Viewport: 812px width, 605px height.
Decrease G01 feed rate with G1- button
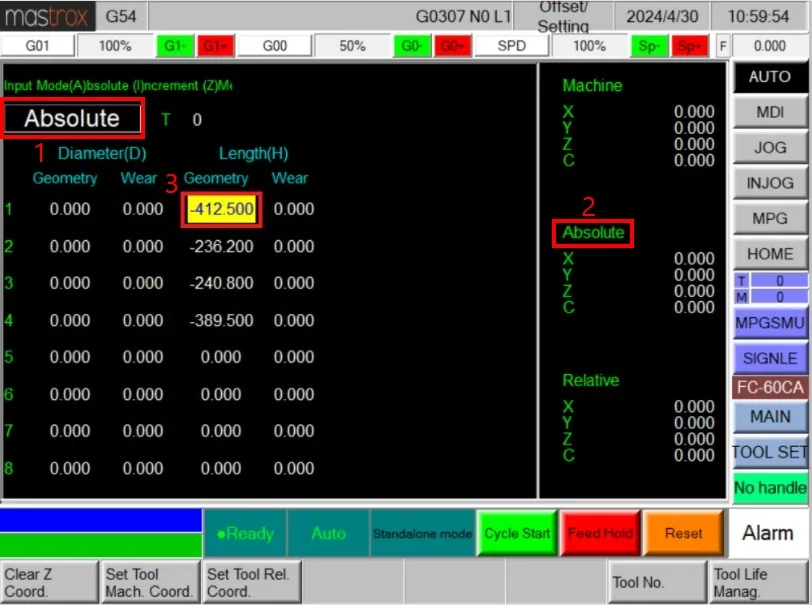[x=175, y=46]
